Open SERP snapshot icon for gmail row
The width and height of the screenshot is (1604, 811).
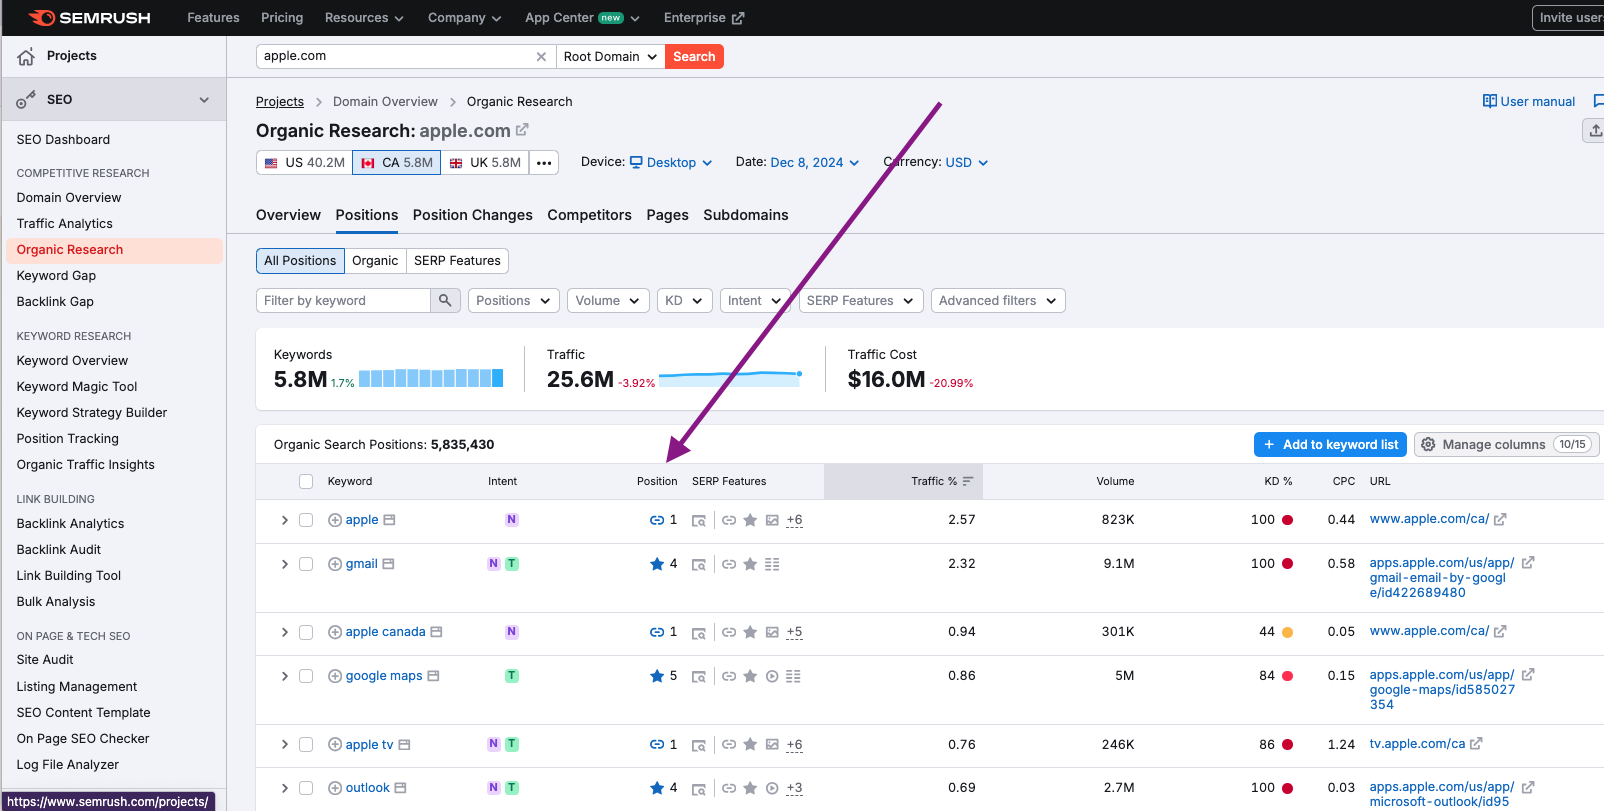coord(699,564)
